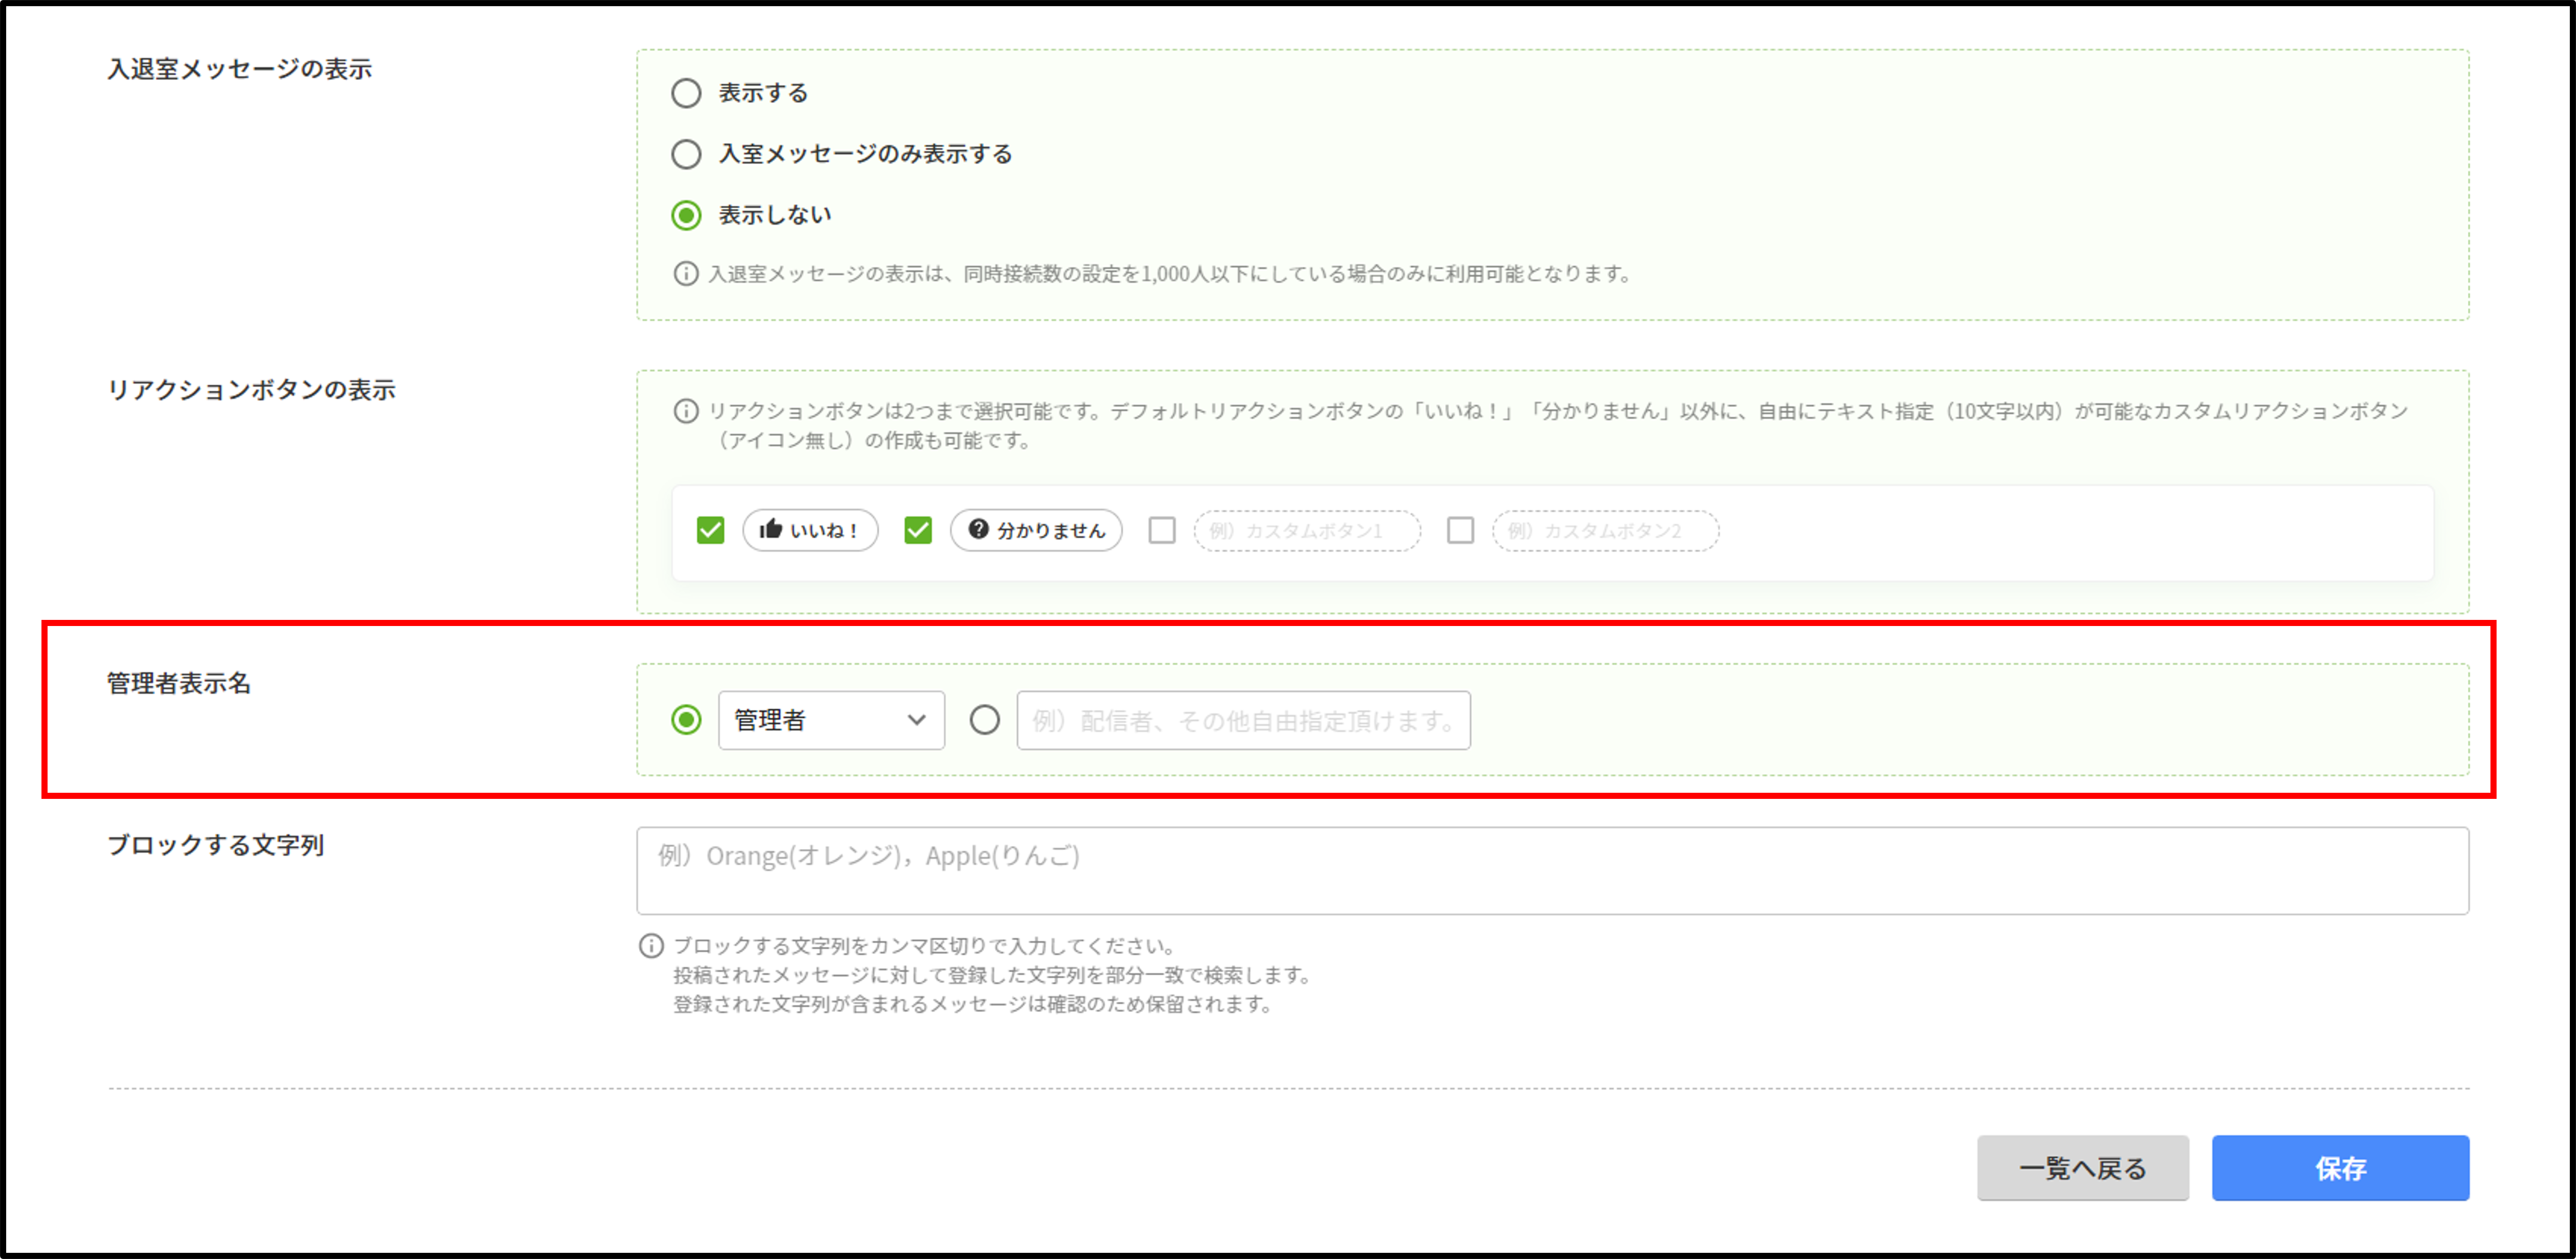Image resolution: width=2576 pixels, height=1259 pixels.
Task: Click the いいね！ thumbs-up reaction button
Action: tap(810, 530)
